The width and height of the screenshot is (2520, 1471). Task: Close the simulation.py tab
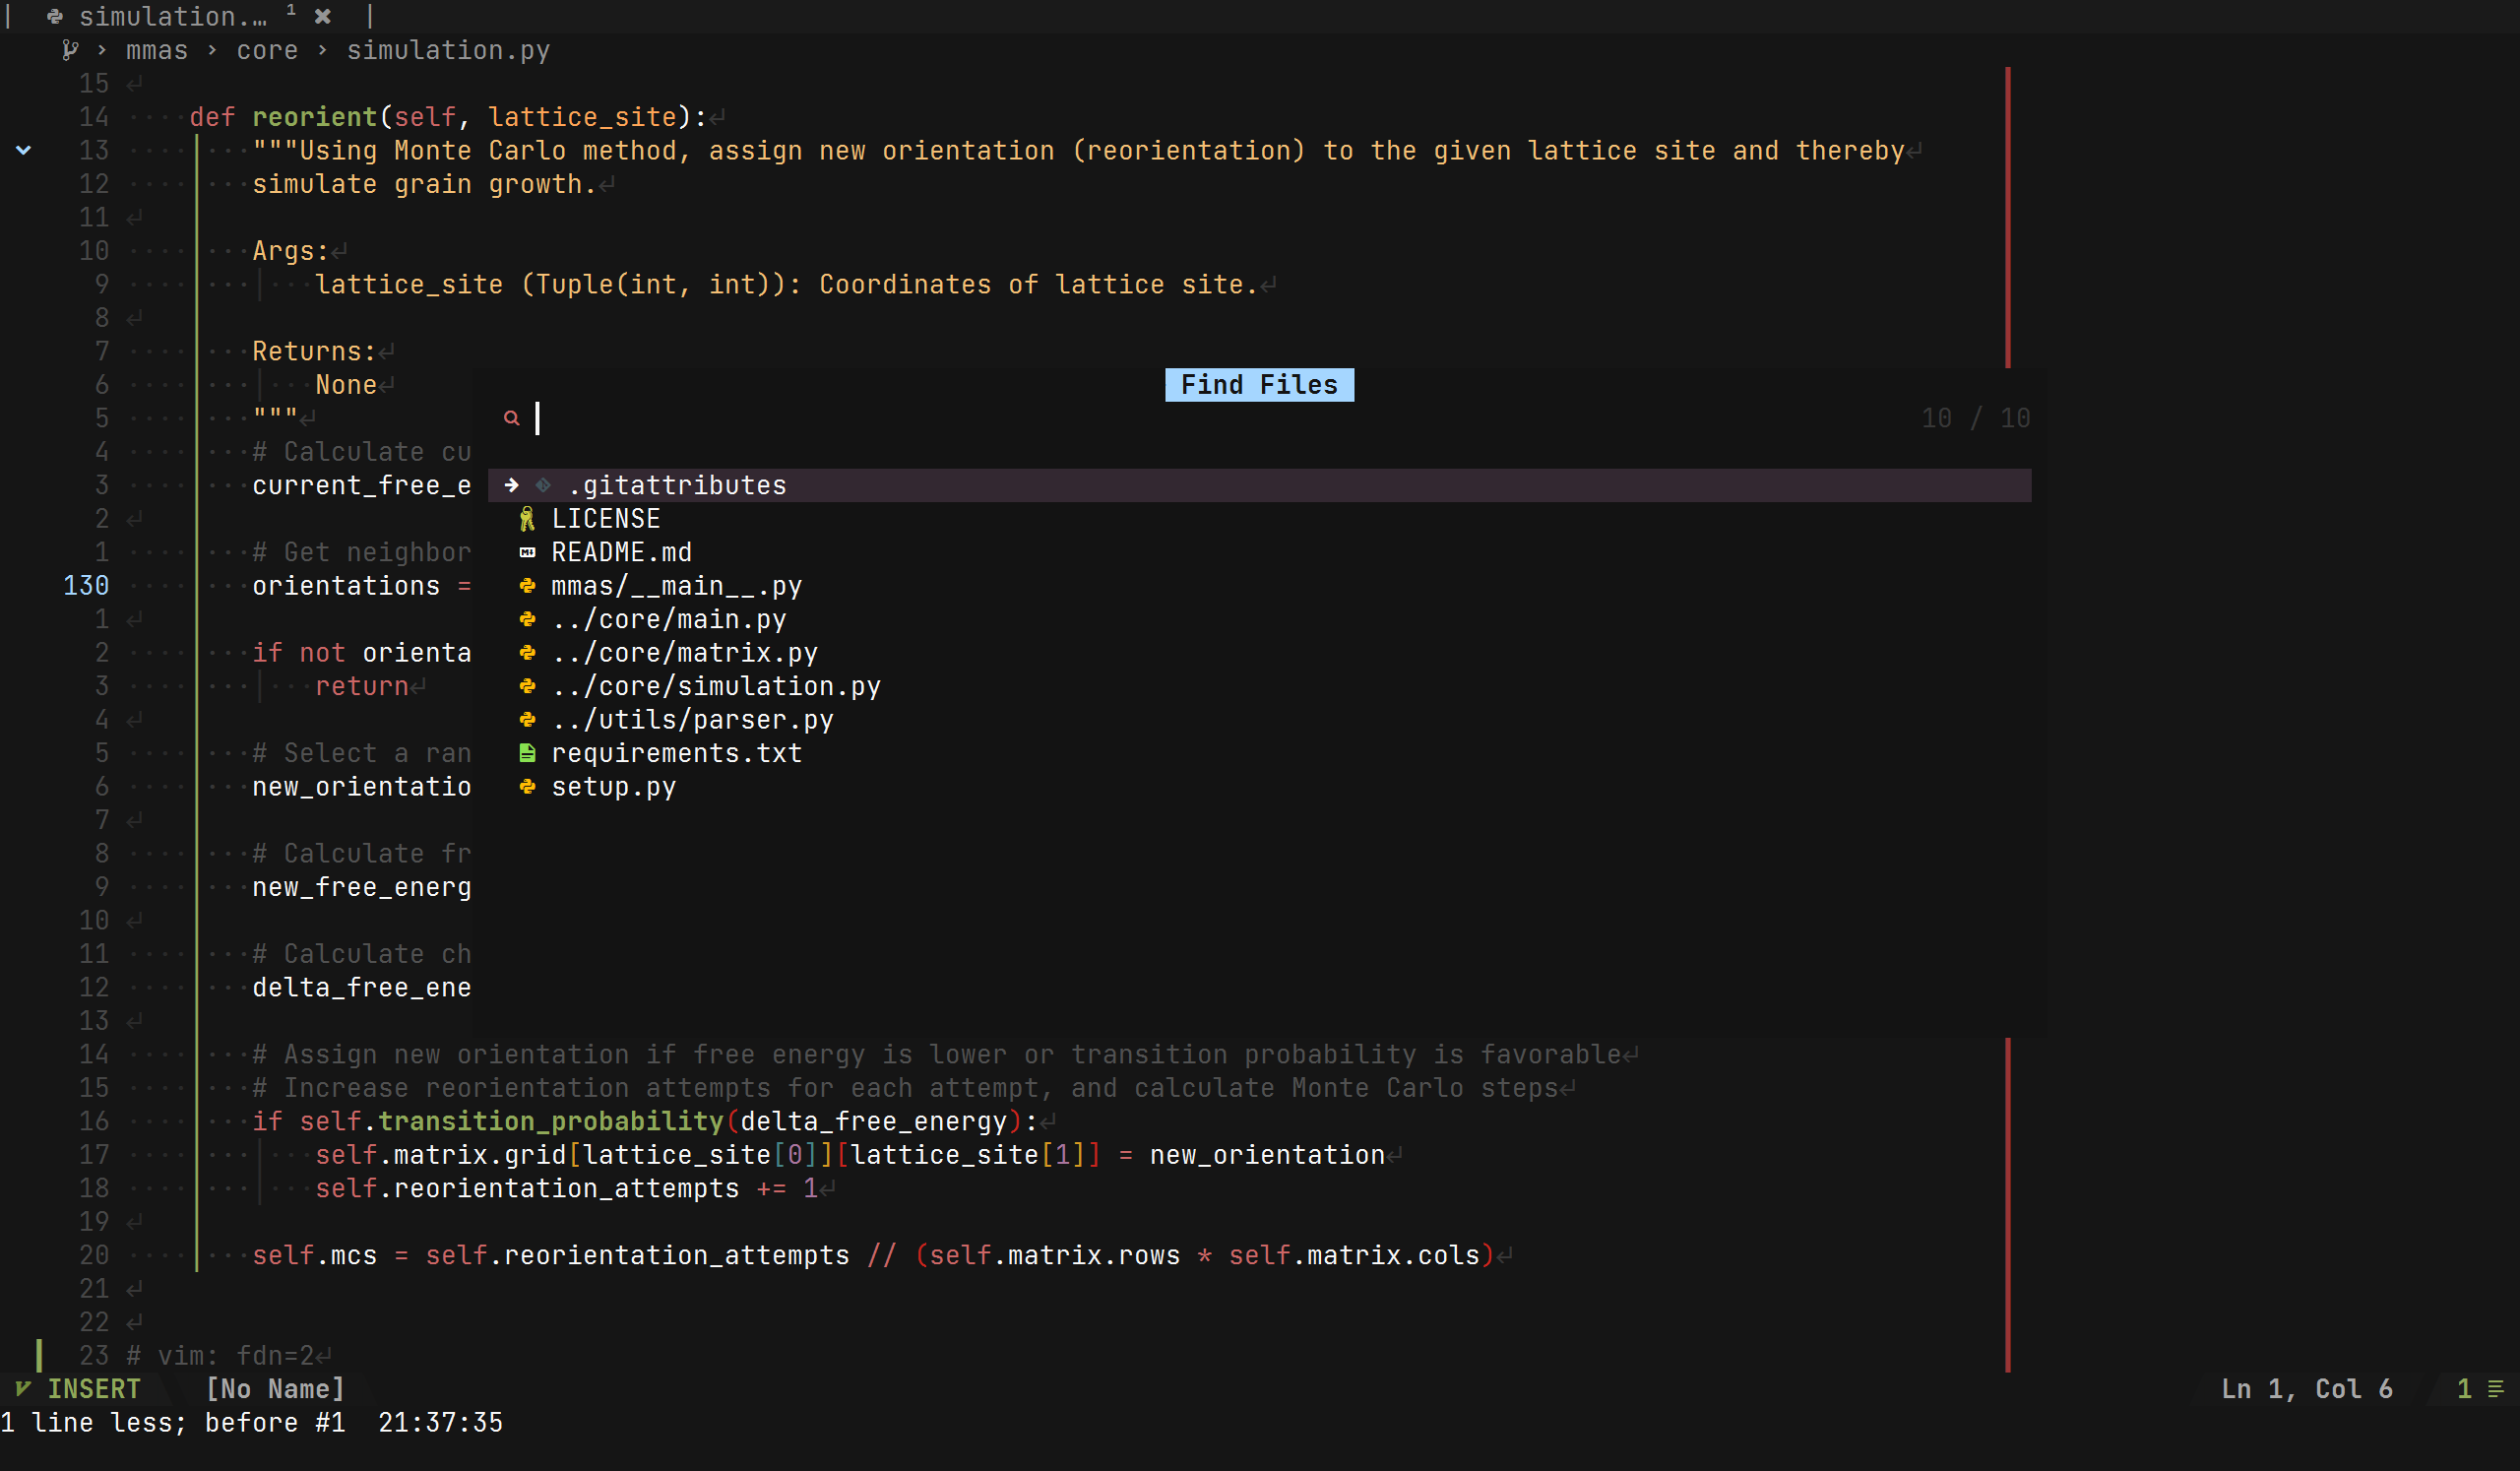tap(322, 16)
